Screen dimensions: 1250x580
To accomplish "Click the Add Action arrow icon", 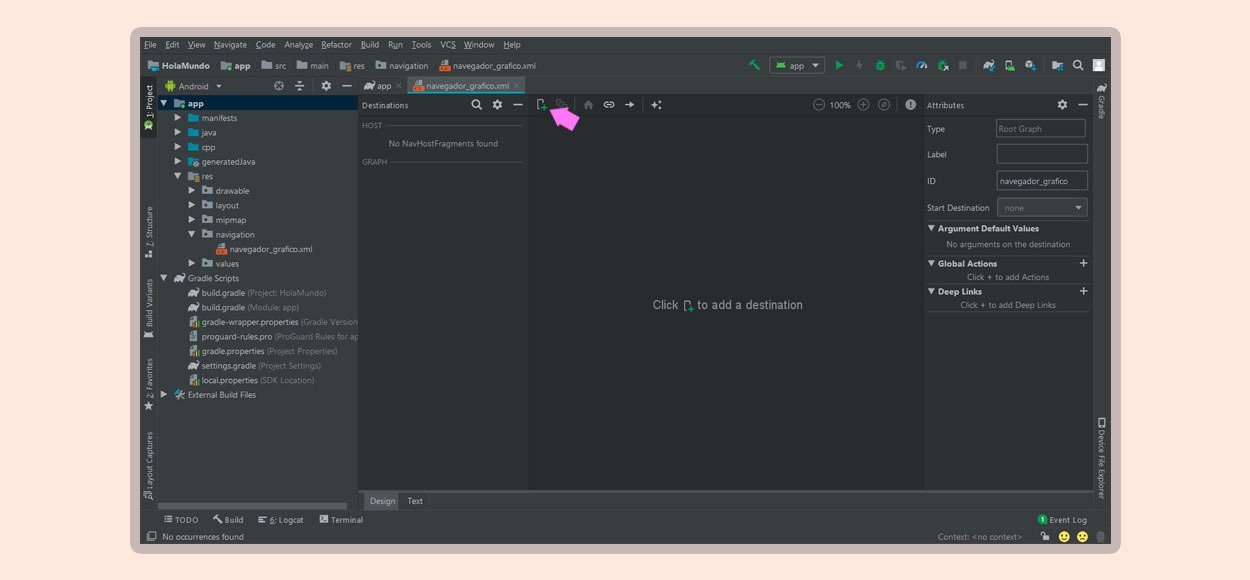I will 630,105.
